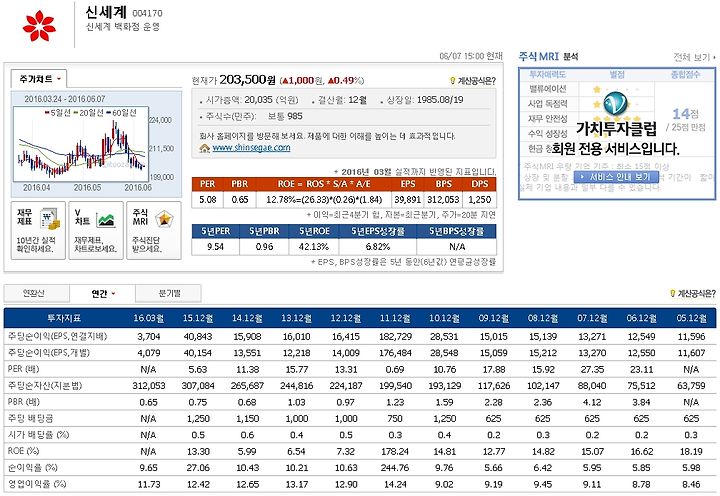Select the 주당순자산(지분법) row label
This screenshot has height=496, width=720.
[45, 385]
